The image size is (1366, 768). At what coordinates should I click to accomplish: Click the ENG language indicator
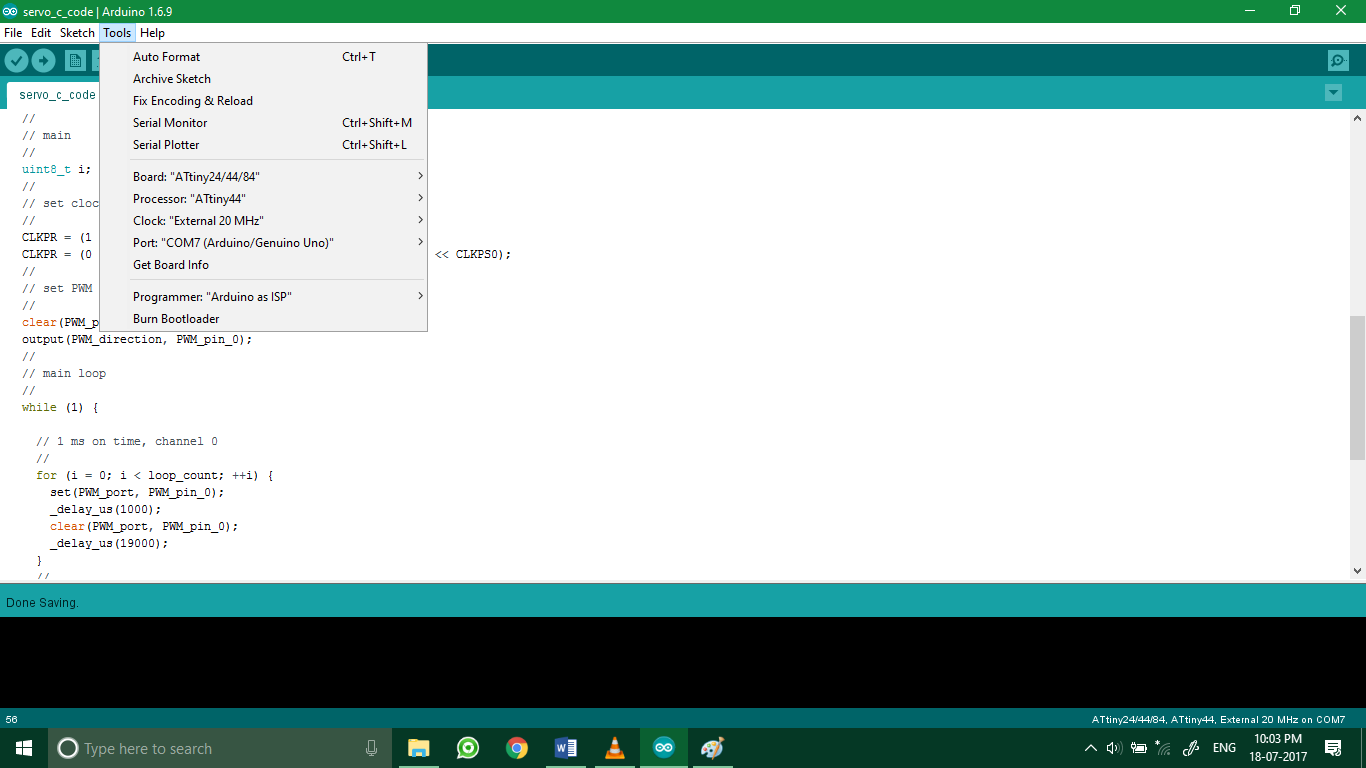coord(1224,748)
